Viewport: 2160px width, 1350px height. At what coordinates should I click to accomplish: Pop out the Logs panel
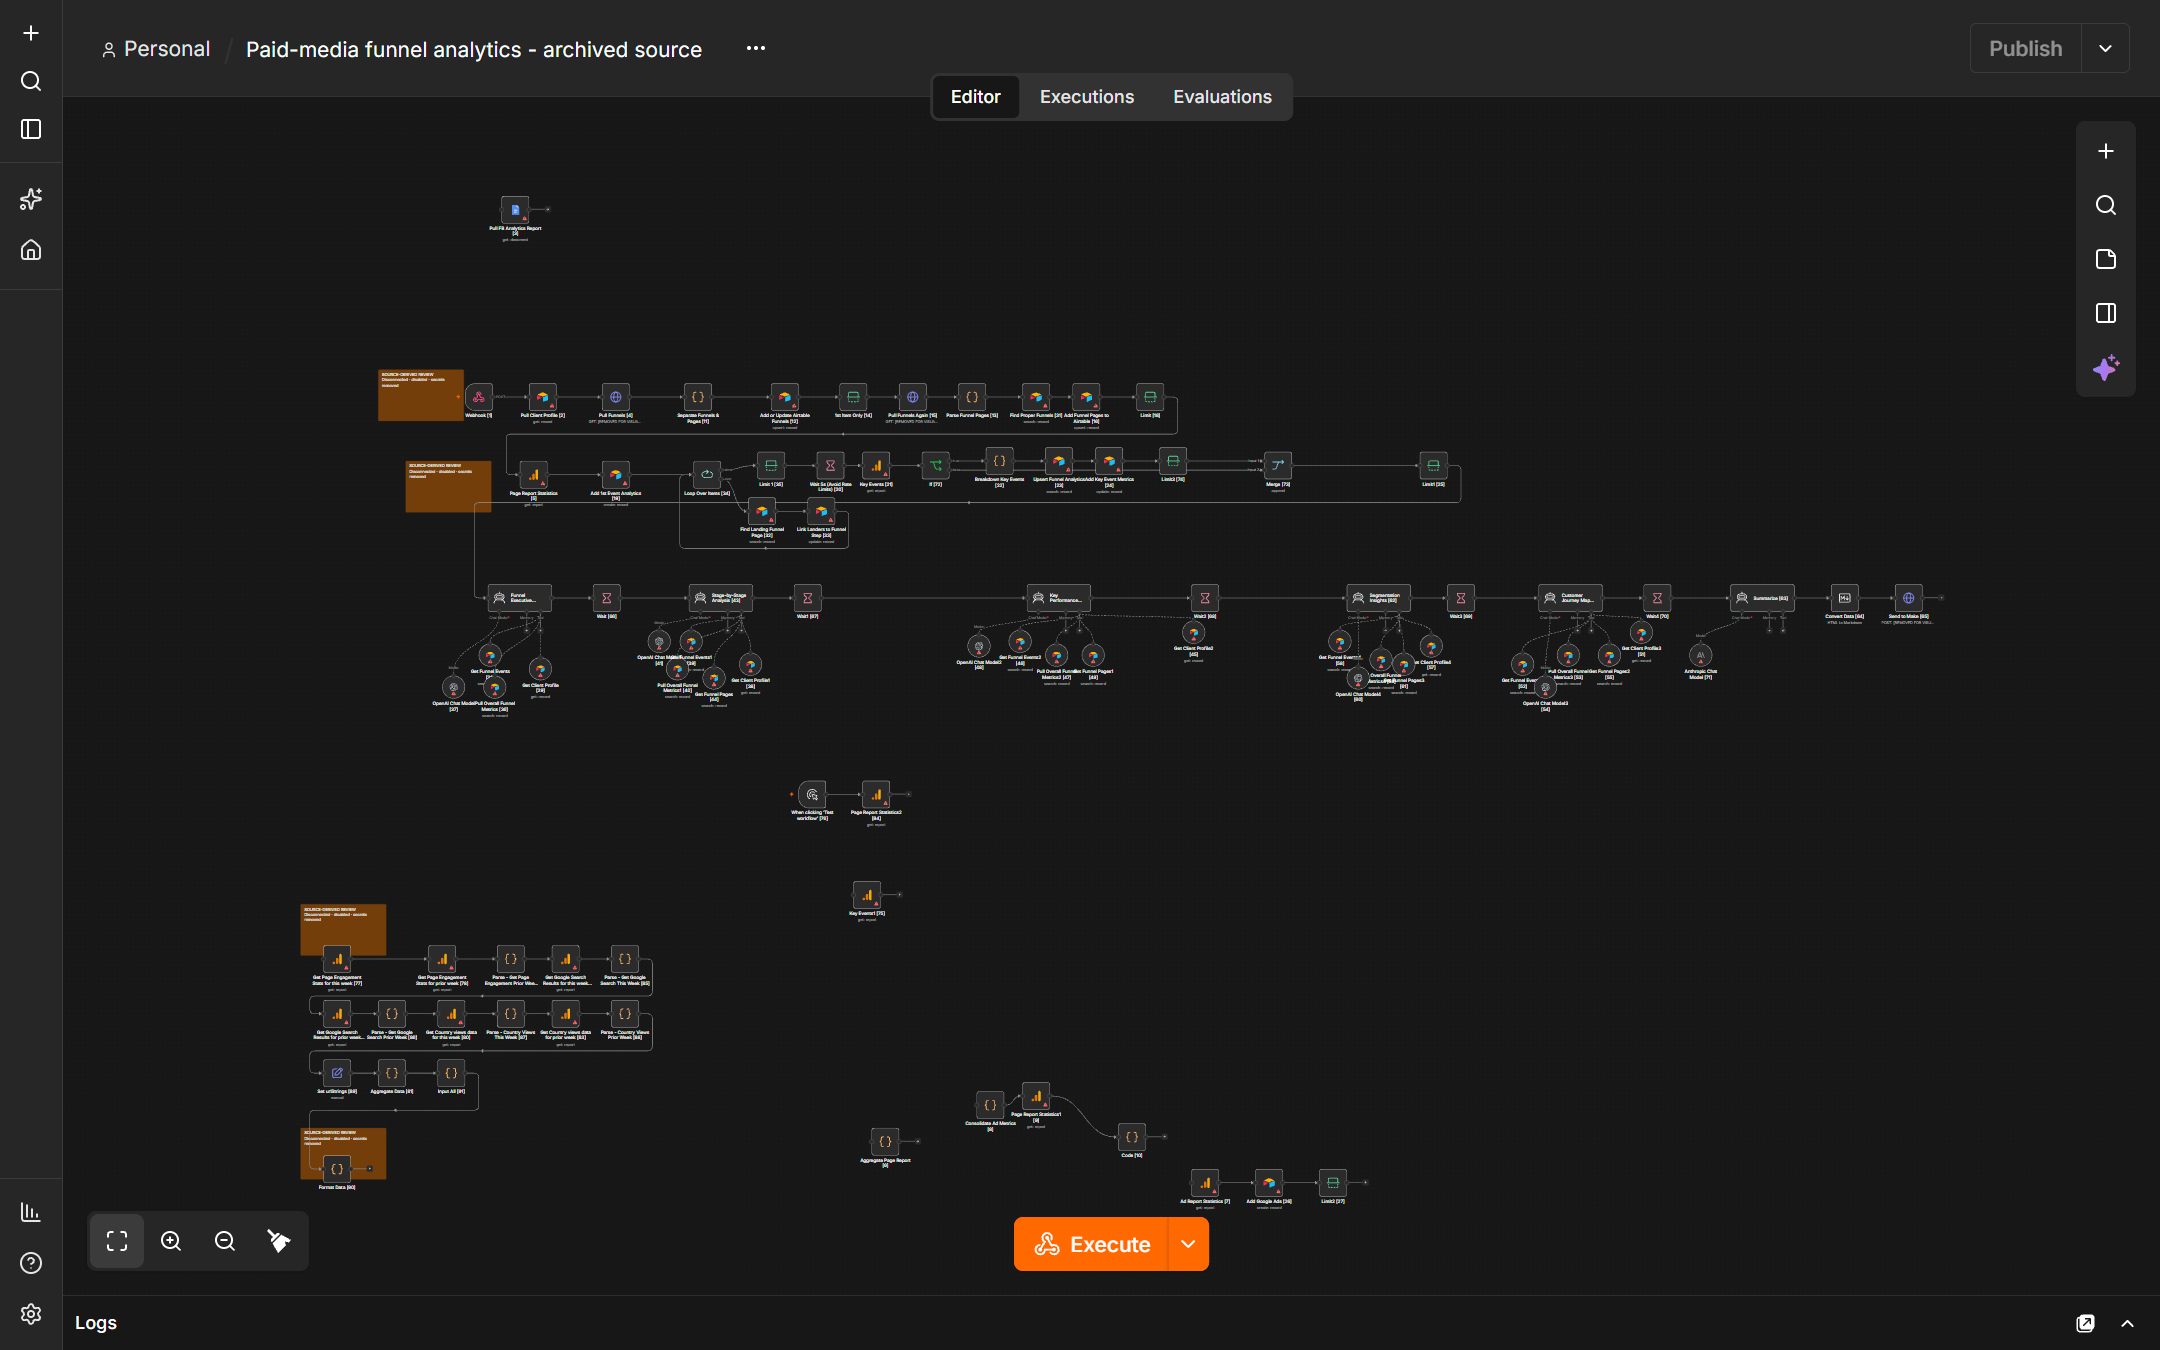tap(2085, 1323)
